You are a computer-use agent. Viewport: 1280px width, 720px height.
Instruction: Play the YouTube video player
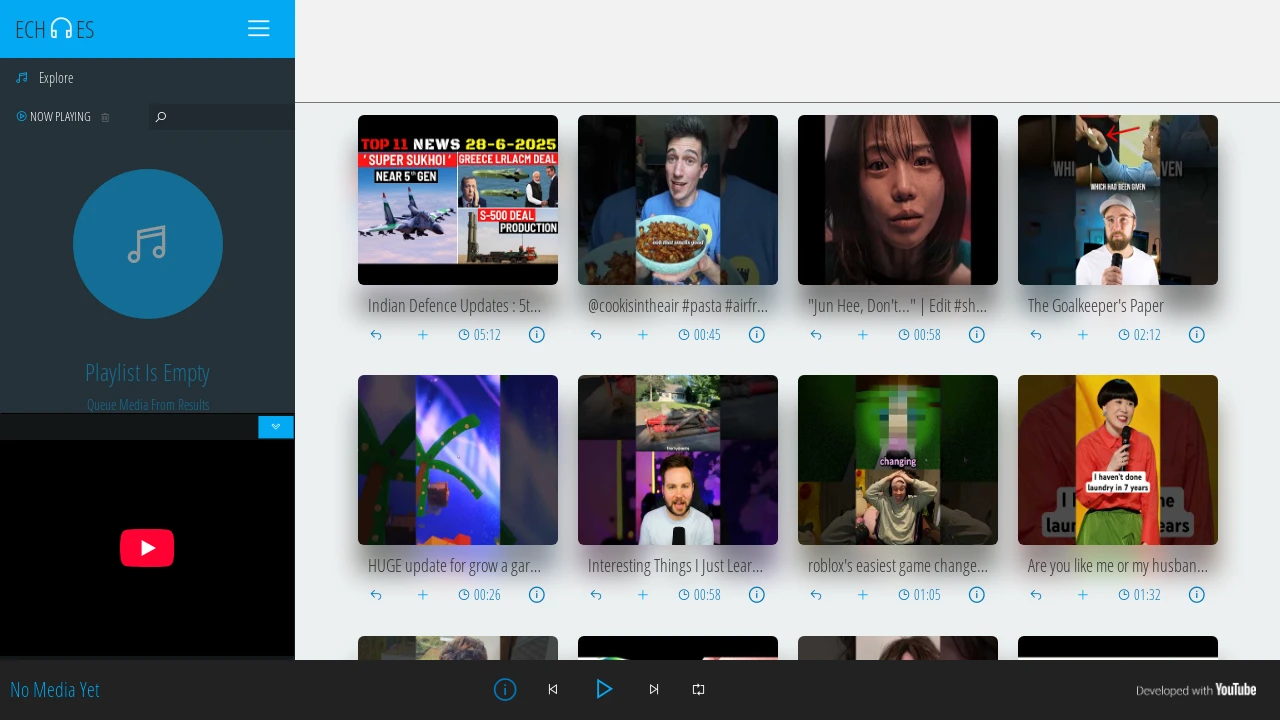pyautogui.click(x=147, y=548)
